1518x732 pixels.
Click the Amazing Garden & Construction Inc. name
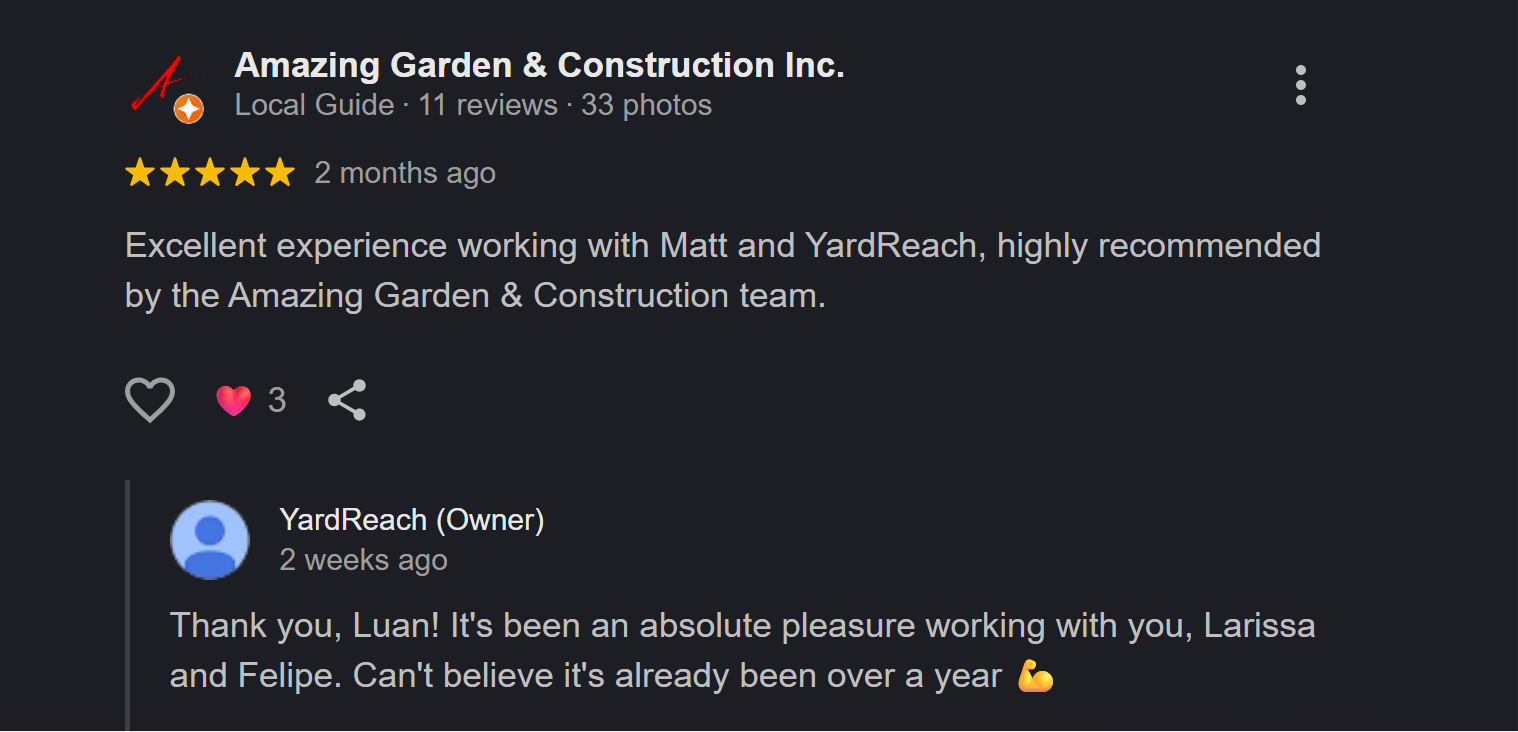pos(540,64)
